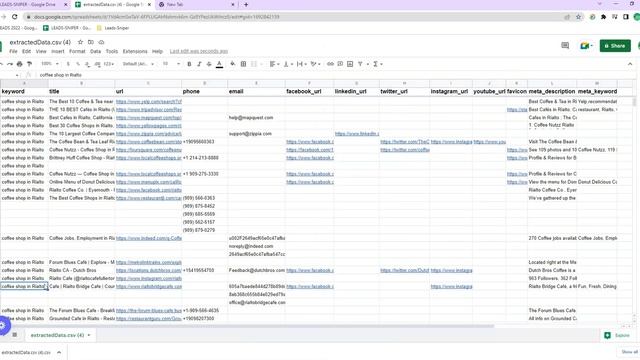Select the office@rialtobridgecafe email cell
The height and width of the screenshot is (360, 640).
coord(256,302)
